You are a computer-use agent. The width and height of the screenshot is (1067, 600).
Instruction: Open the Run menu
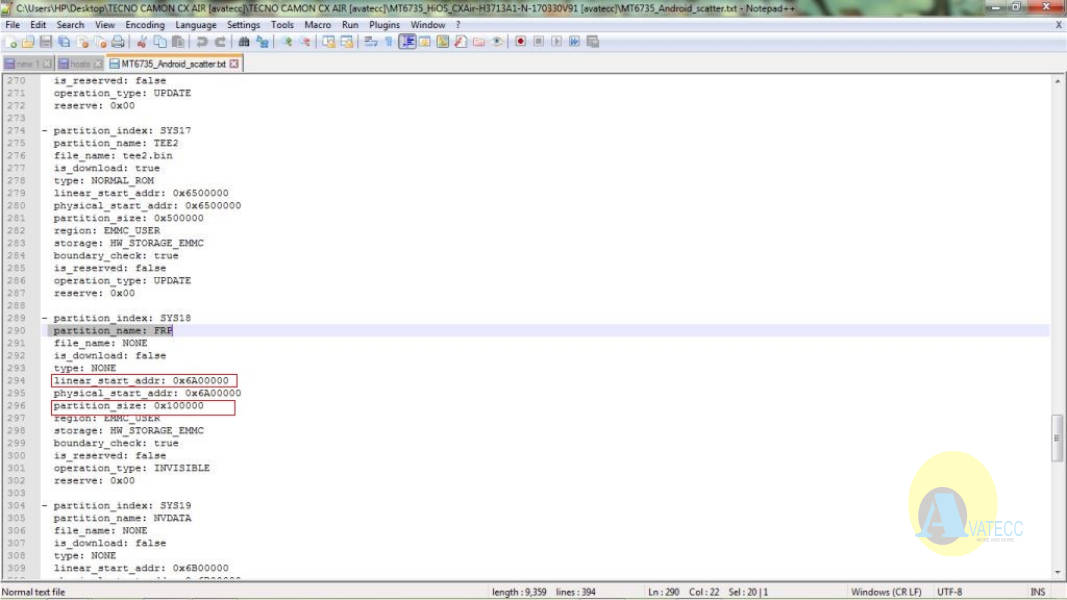350,24
